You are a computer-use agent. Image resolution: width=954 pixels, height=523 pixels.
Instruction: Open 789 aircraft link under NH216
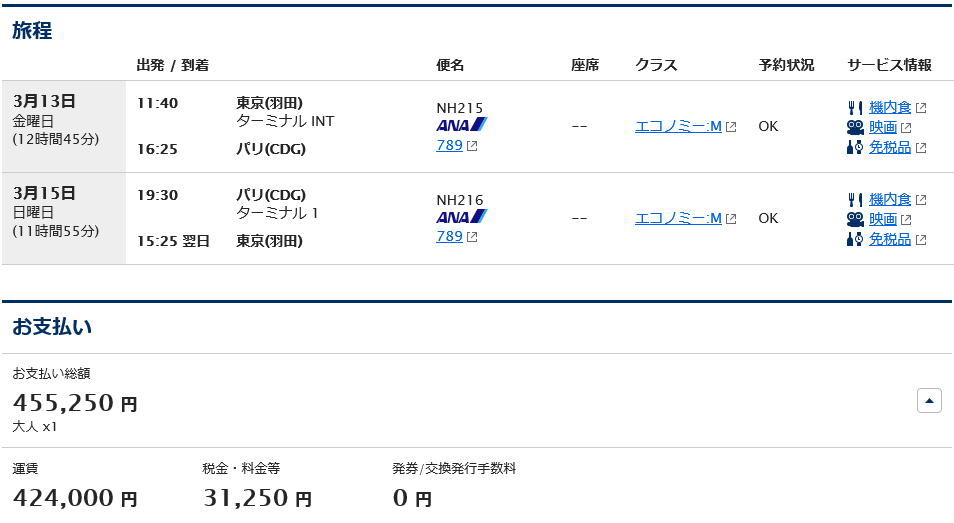coord(450,236)
